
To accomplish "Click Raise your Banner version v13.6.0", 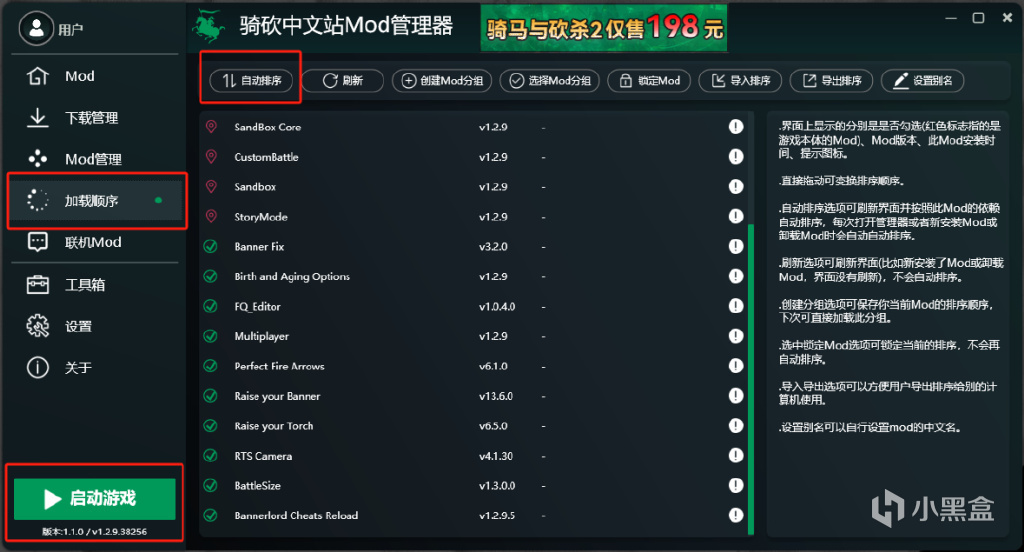I will click(x=496, y=396).
